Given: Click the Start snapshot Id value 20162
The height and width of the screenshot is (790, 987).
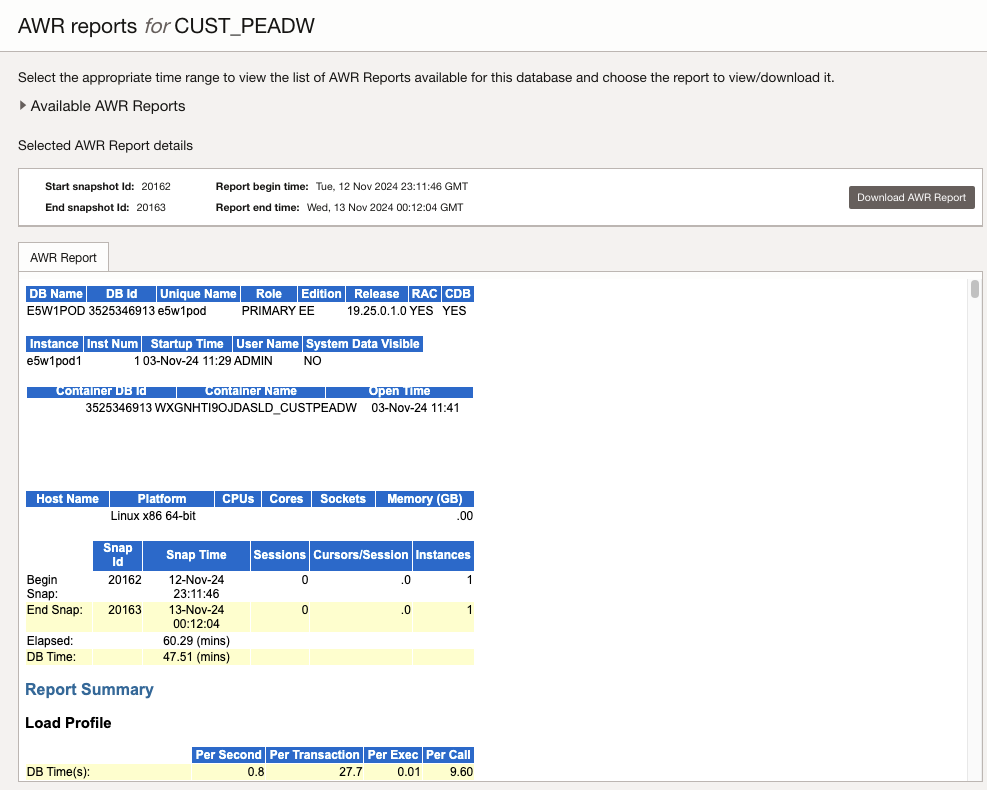Looking at the screenshot, I should pos(156,187).
